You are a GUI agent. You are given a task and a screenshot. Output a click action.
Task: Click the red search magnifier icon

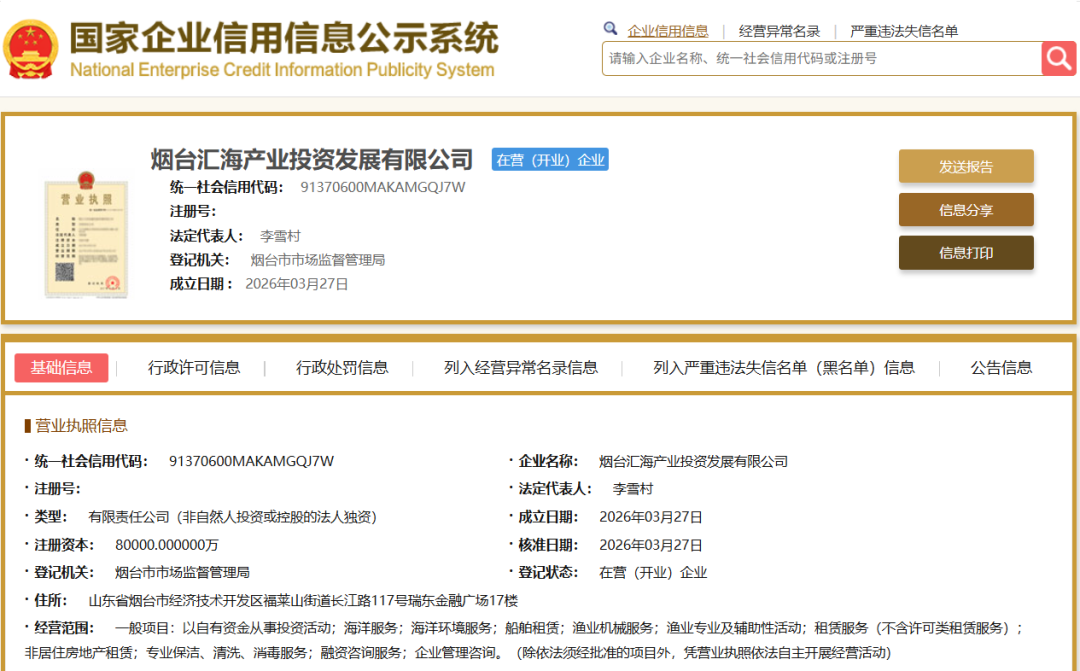pyautogui.click(x=1057, y=58)
